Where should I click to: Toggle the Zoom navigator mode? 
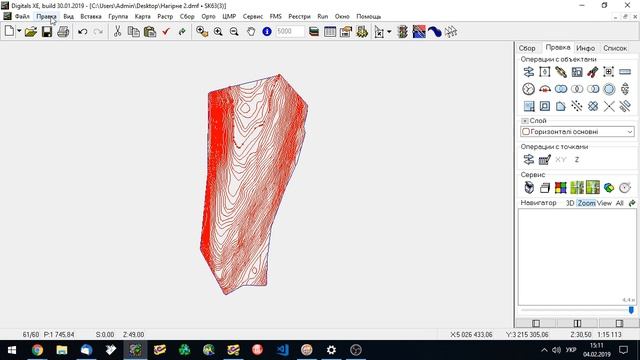[x=586, y=203]
